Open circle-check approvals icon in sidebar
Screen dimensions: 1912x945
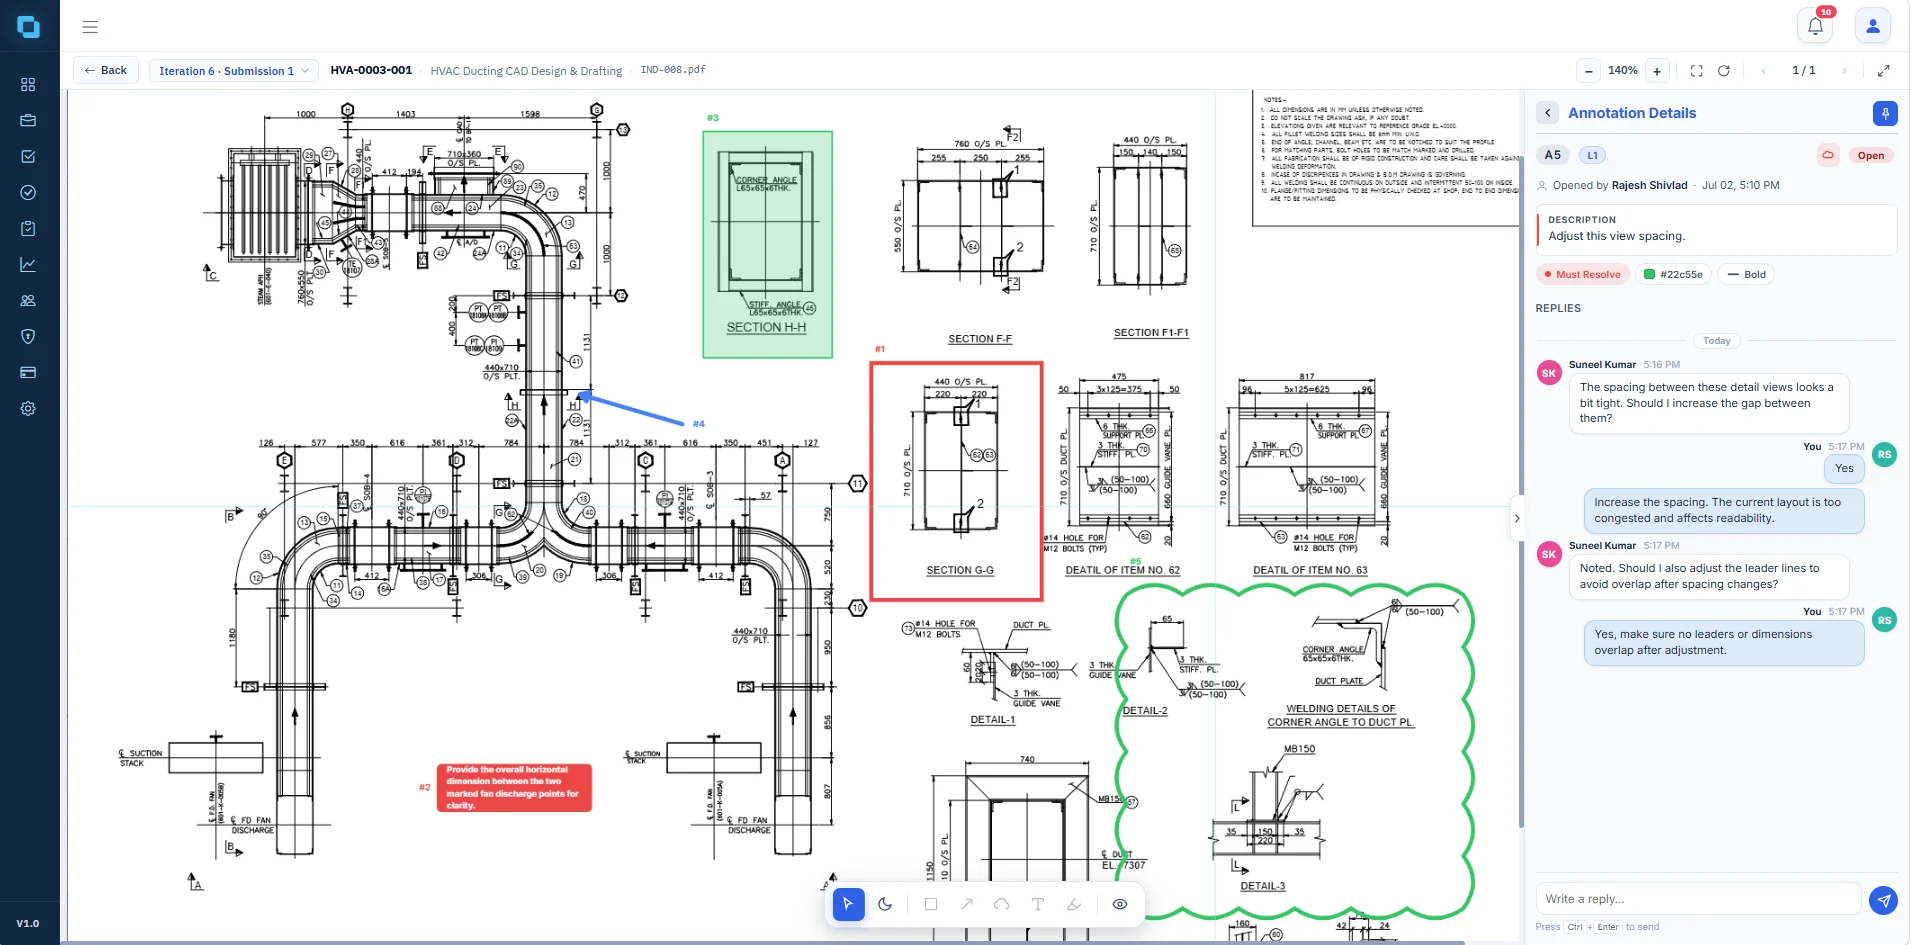pyautogui.click(x=28, y=192)
